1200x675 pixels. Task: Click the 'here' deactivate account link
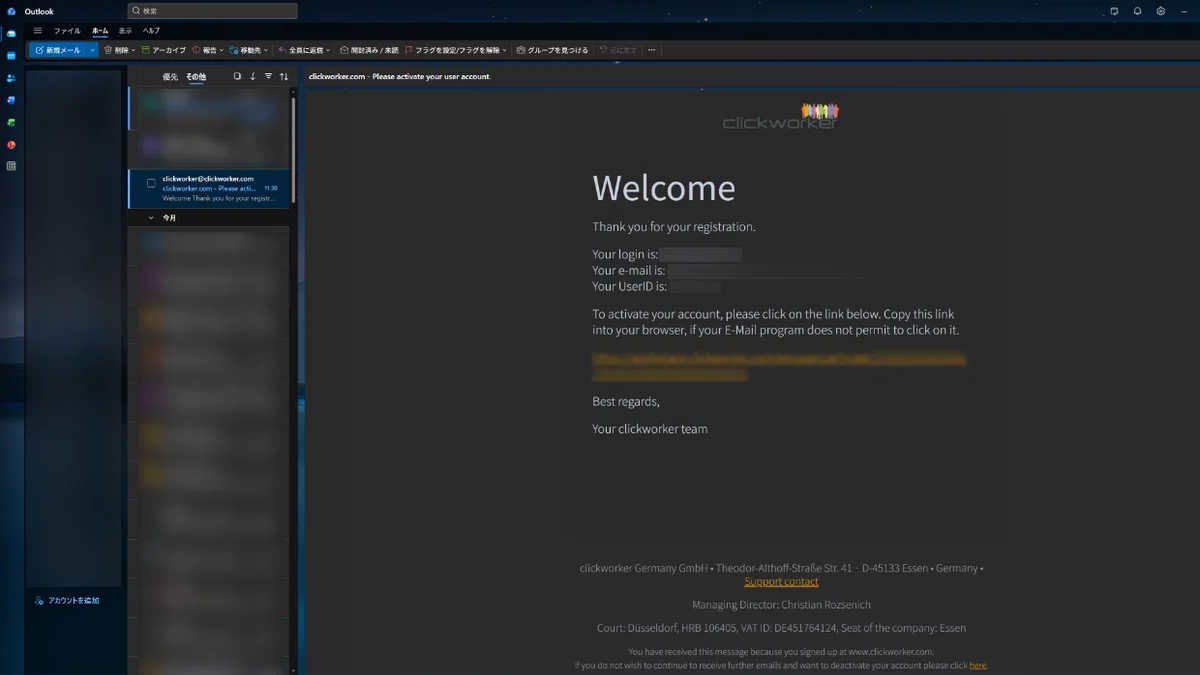[977, 665]
